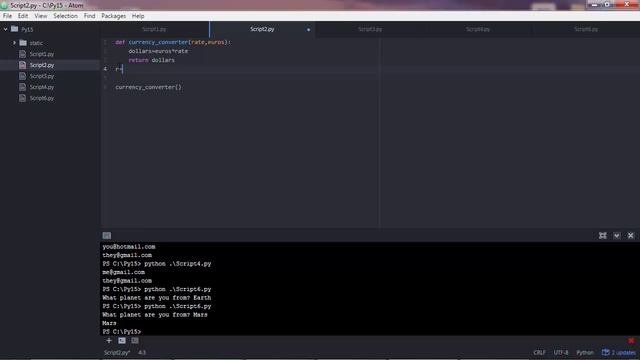Hide the terminal panel with the down chevron
This screenshot has width=640, height=360.
[617, 236]
